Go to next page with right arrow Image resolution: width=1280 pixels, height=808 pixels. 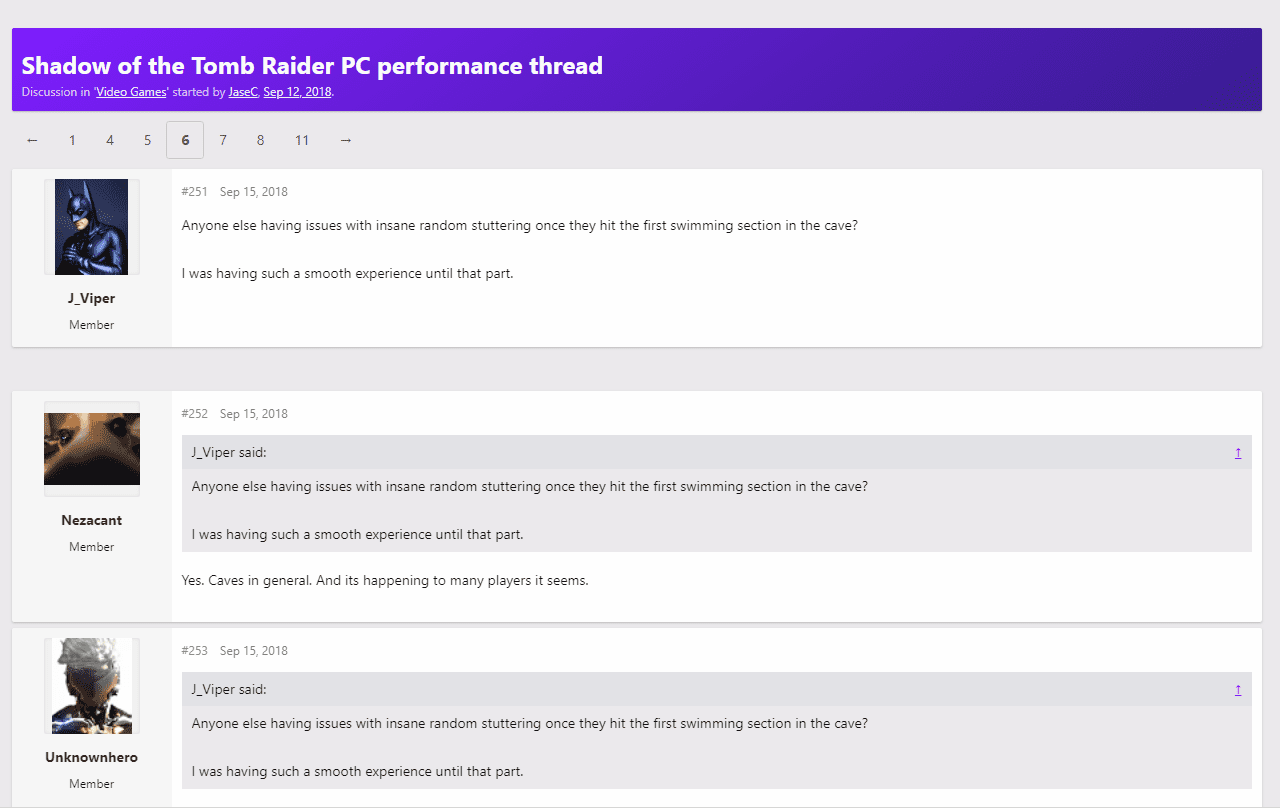coord(346,140)
